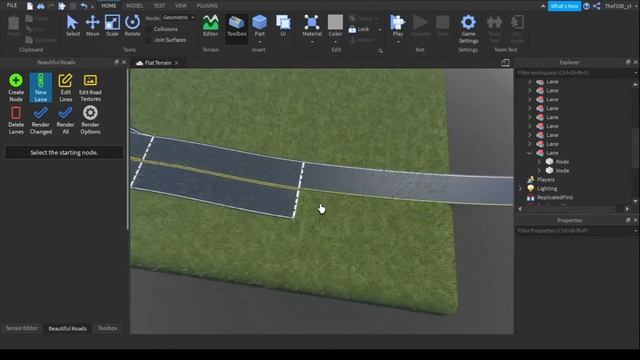Image resolution: width=640 pixels, height=360 pixels.
Task: Collapse the ribbon with the up arrow
Action: pyautogui.click(x=542, y=6)
